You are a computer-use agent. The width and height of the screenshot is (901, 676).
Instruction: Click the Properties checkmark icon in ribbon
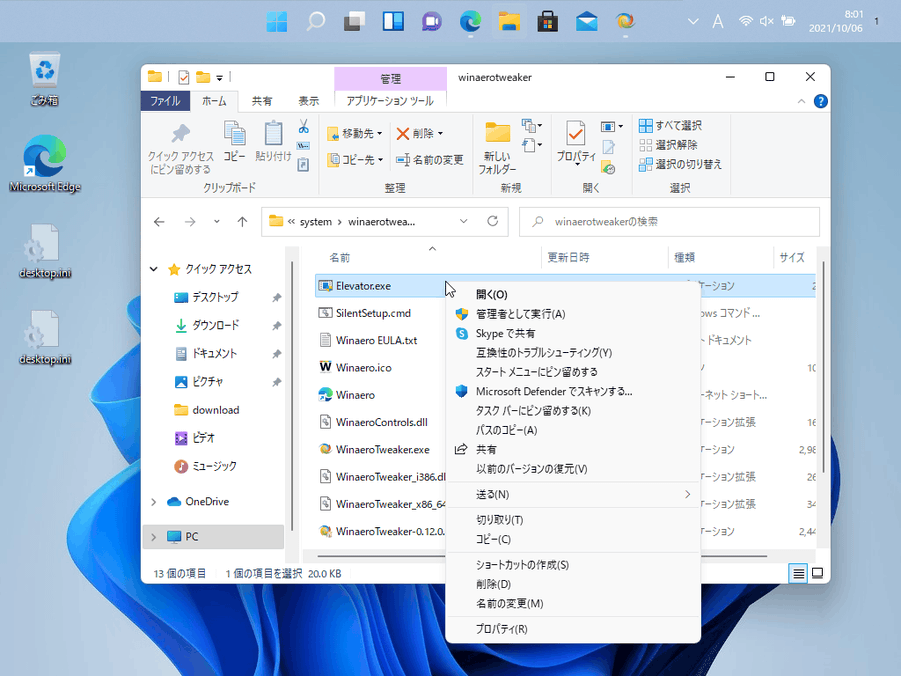pos(575,133)
